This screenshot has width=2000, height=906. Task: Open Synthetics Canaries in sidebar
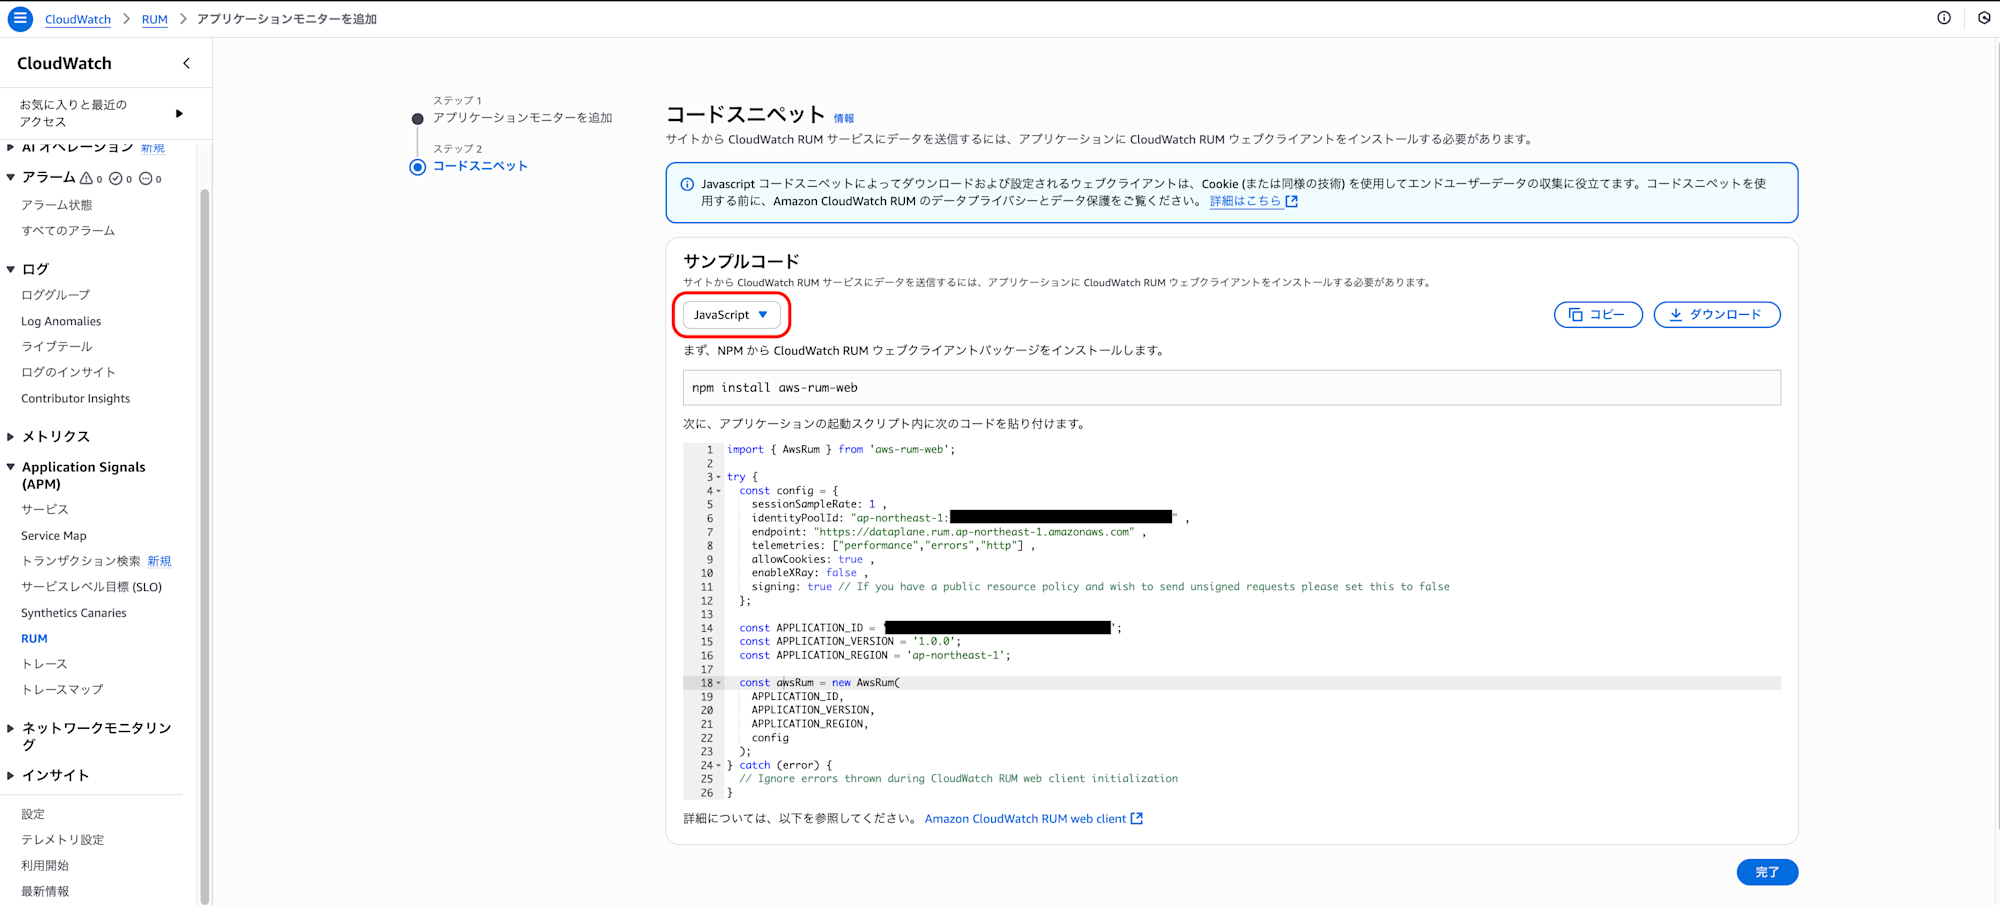[74, 613]
